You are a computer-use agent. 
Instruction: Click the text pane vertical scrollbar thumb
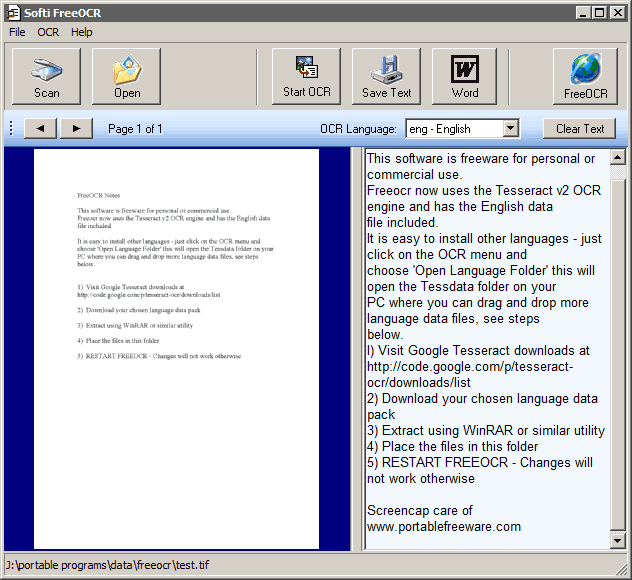coord(617,355)
